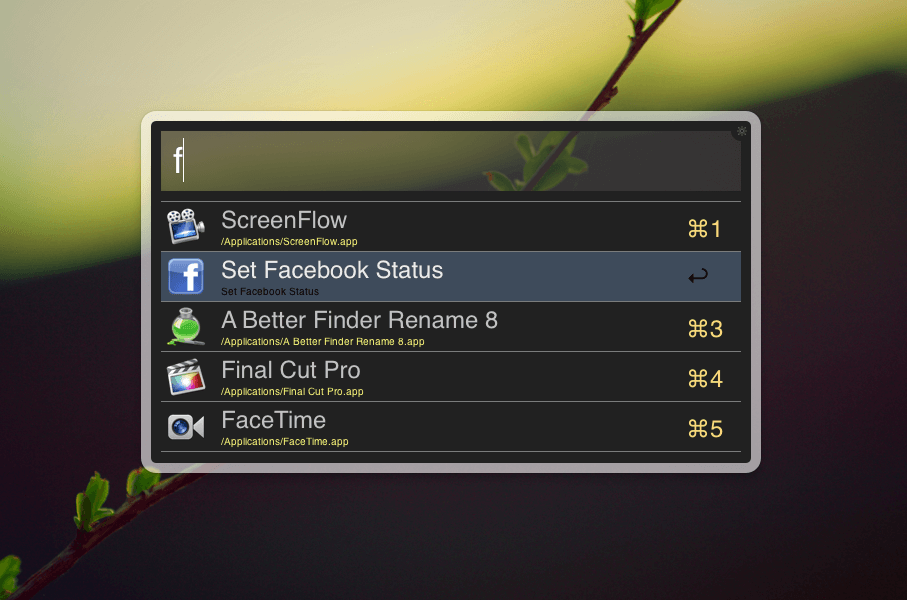Select the Set Facebook Status title
907x600 pixels.
332,270
